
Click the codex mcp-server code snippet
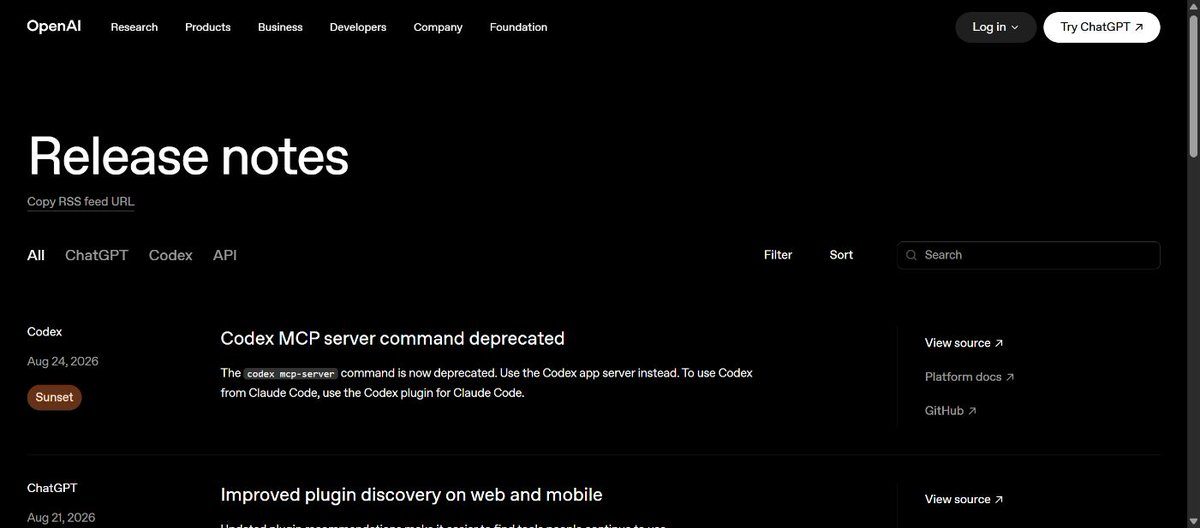[291, 373]
